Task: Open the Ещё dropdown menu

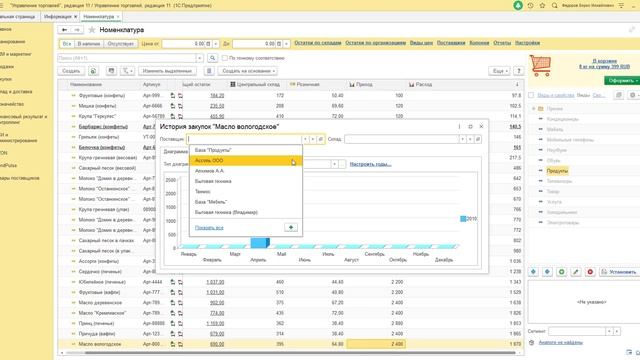Action: 499,71
